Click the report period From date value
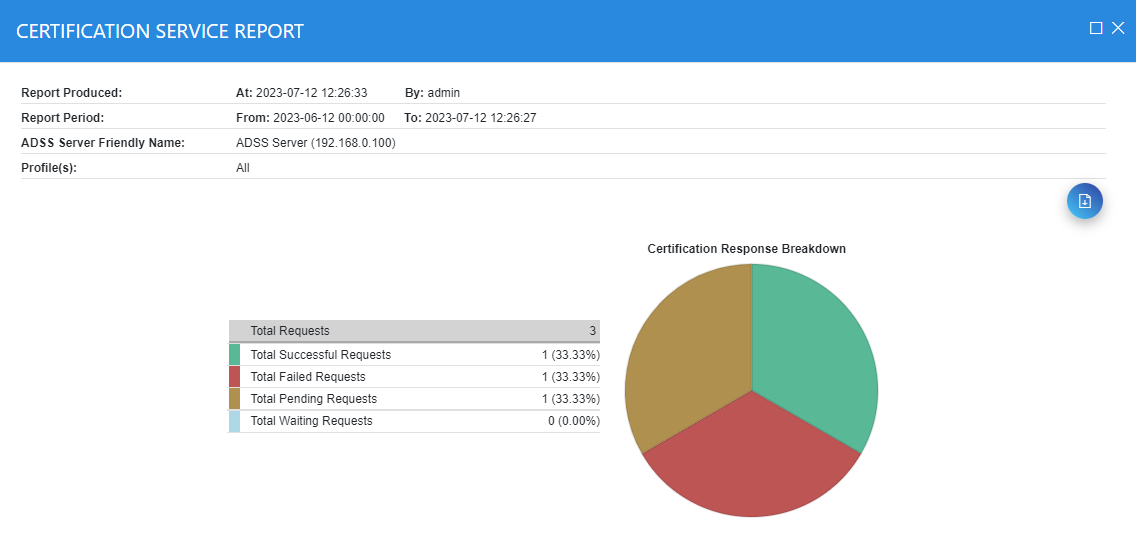Viewport: 1136px width, 554px height. coord(327,118)
